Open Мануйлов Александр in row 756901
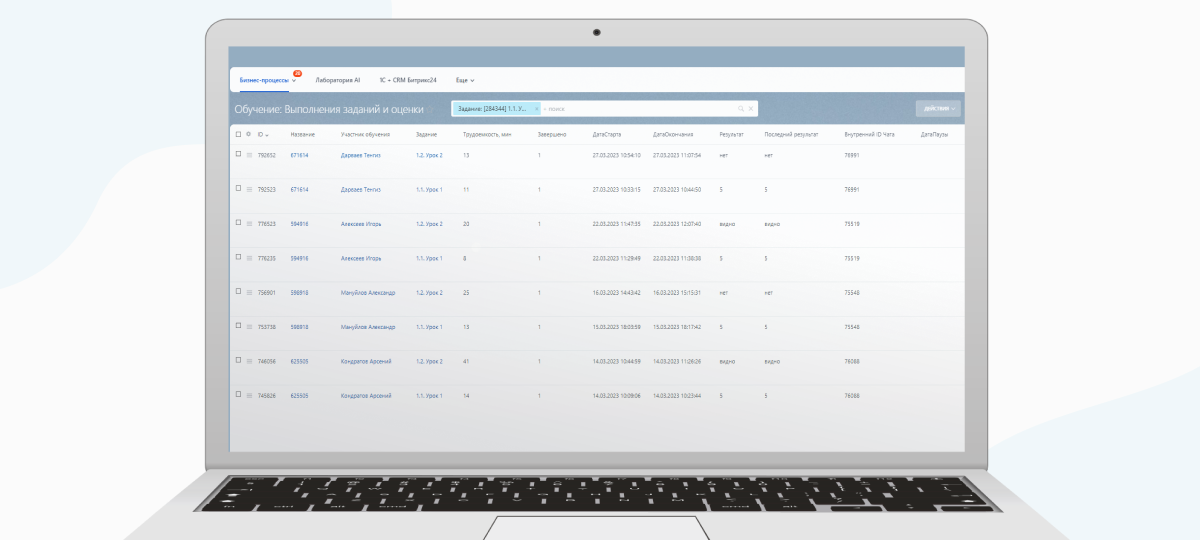Screen dimensions: 1200x540 pos(368,293)
